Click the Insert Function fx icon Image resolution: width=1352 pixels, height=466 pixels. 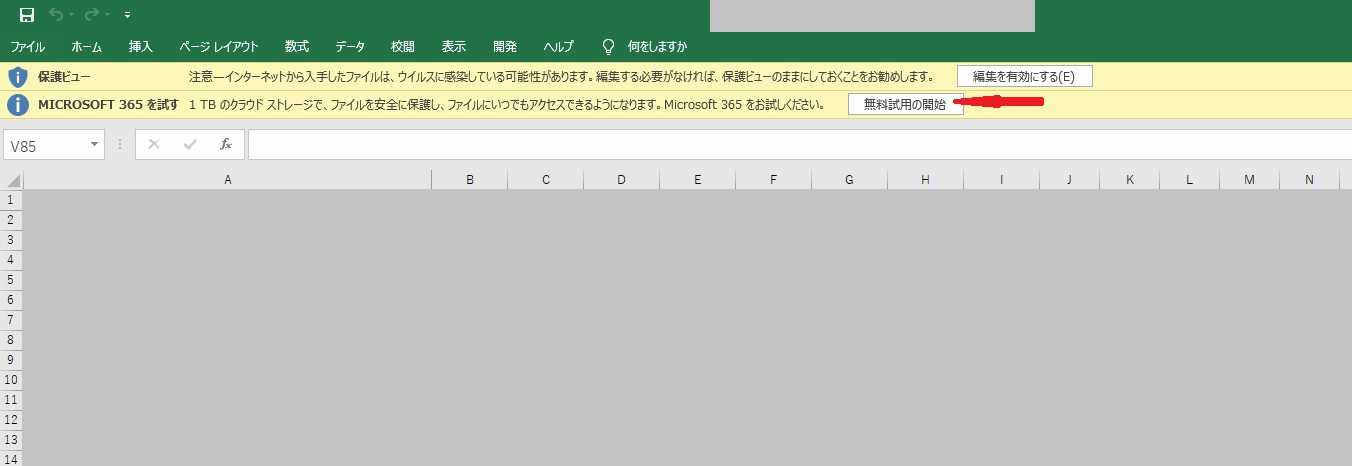(x=226, y=144)
